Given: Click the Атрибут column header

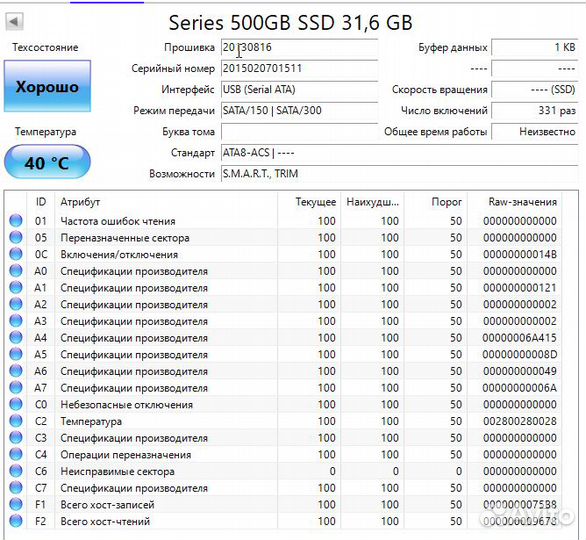Looking at the screenshot, I should coord(166,202).
